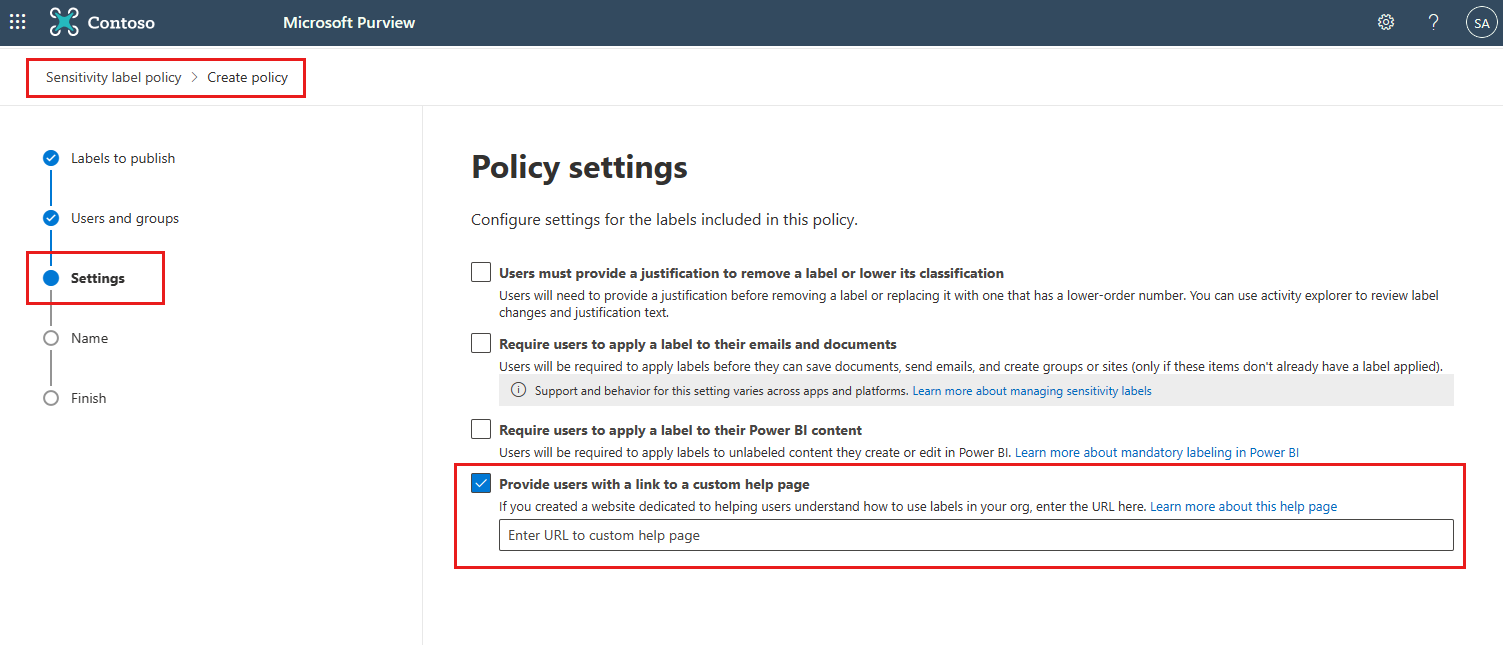Enable justification requirement for removing labels

481,271
